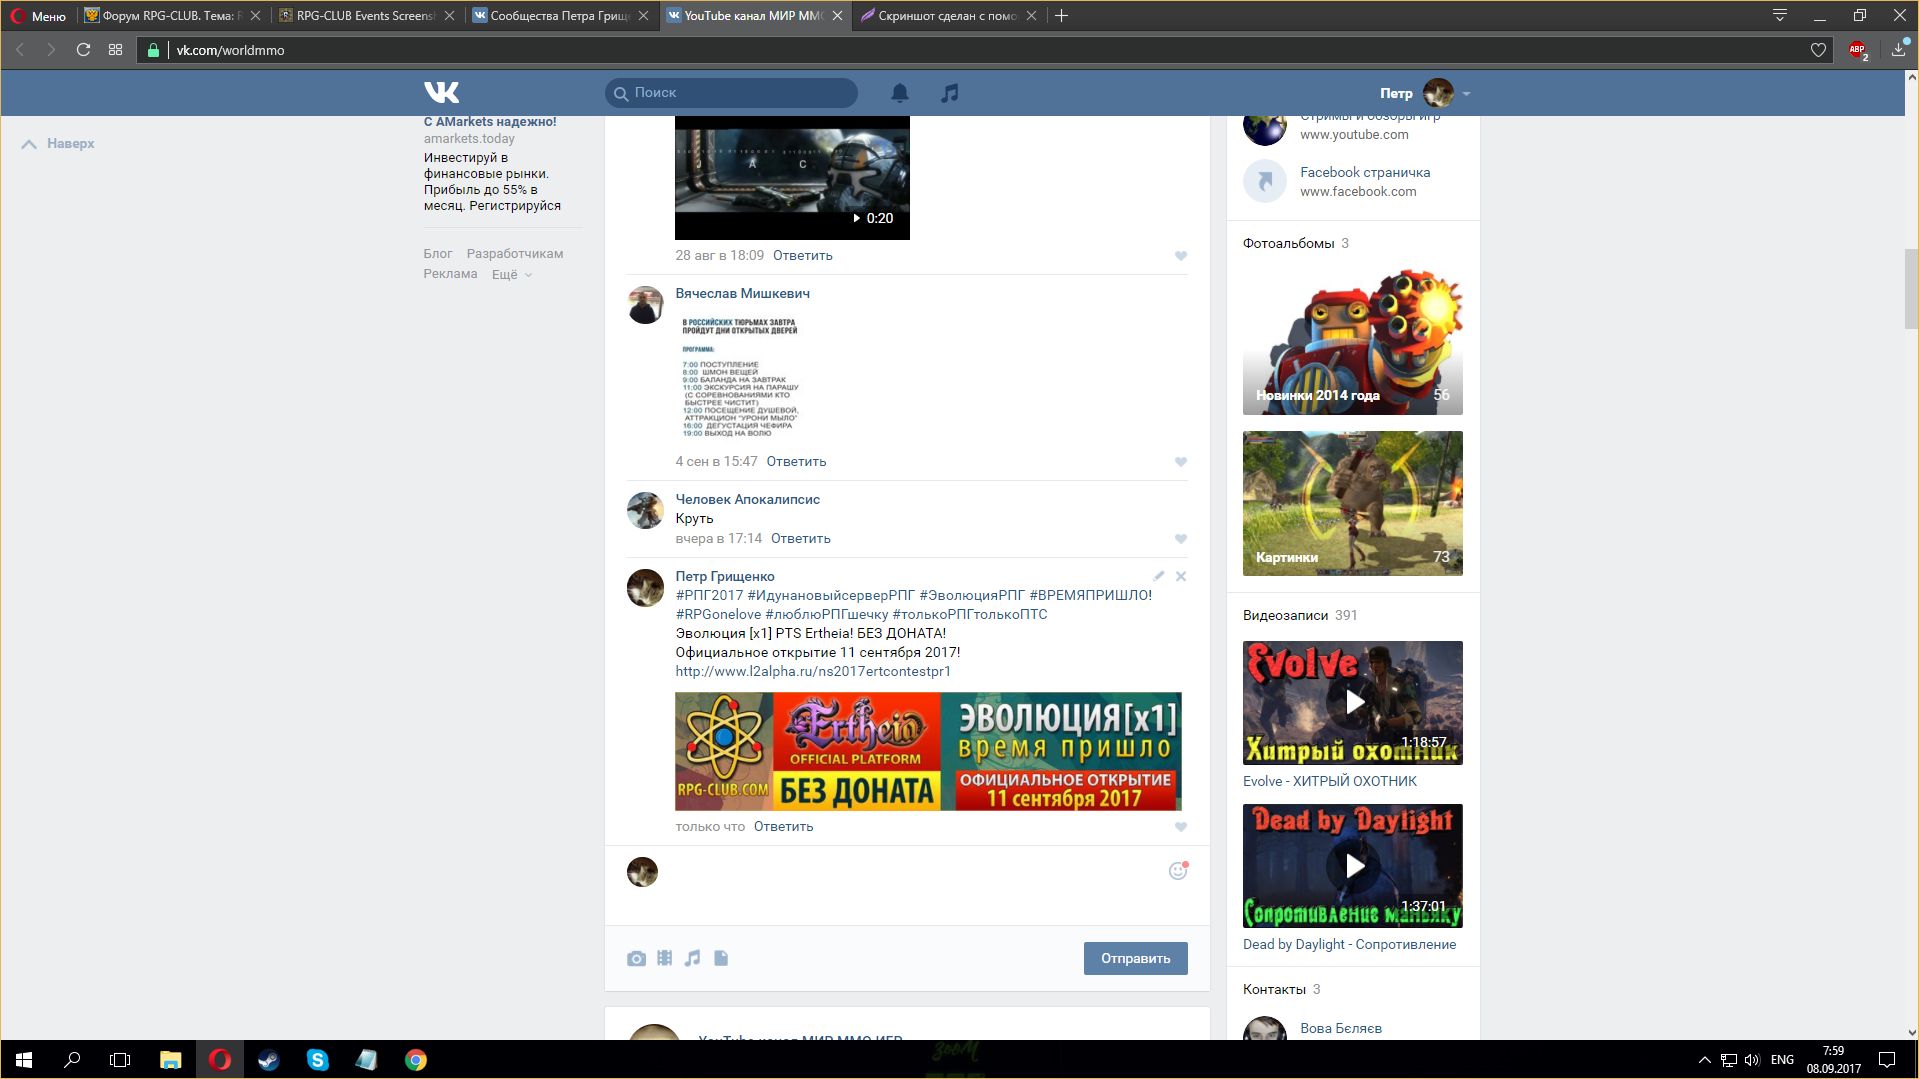Like Вячеслав Мишкевич's comment
The image size is (1919, 1079).
pos(1181,462)
